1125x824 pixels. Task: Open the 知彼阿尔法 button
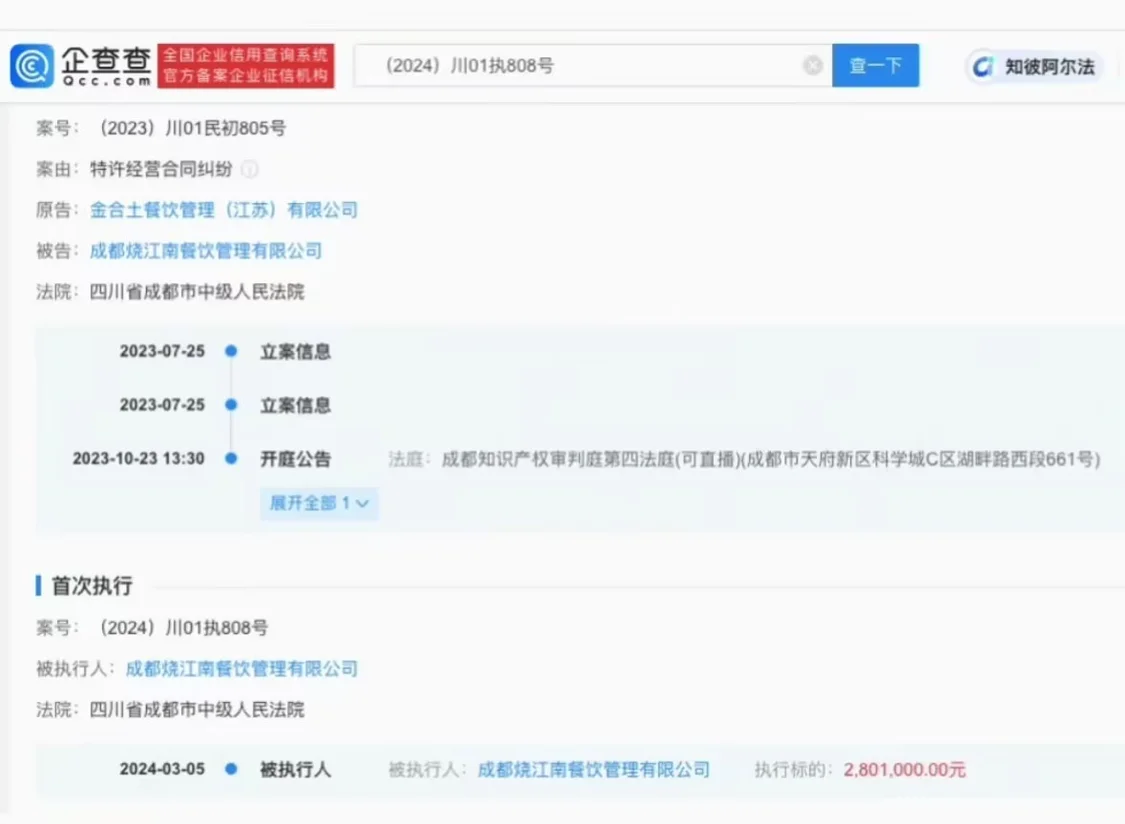tap(1034, 67)
